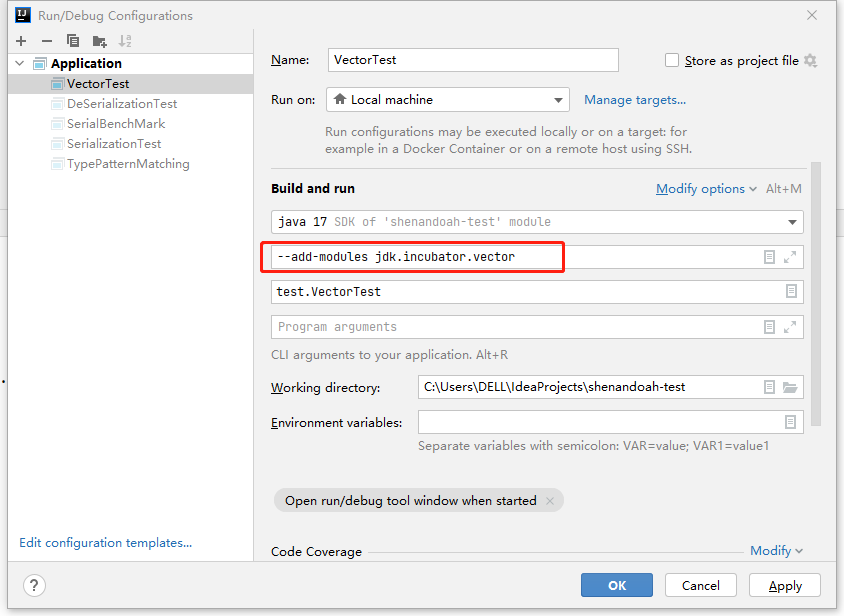Select DeSerializationTest configuration
844x616 pixels.
122,104
